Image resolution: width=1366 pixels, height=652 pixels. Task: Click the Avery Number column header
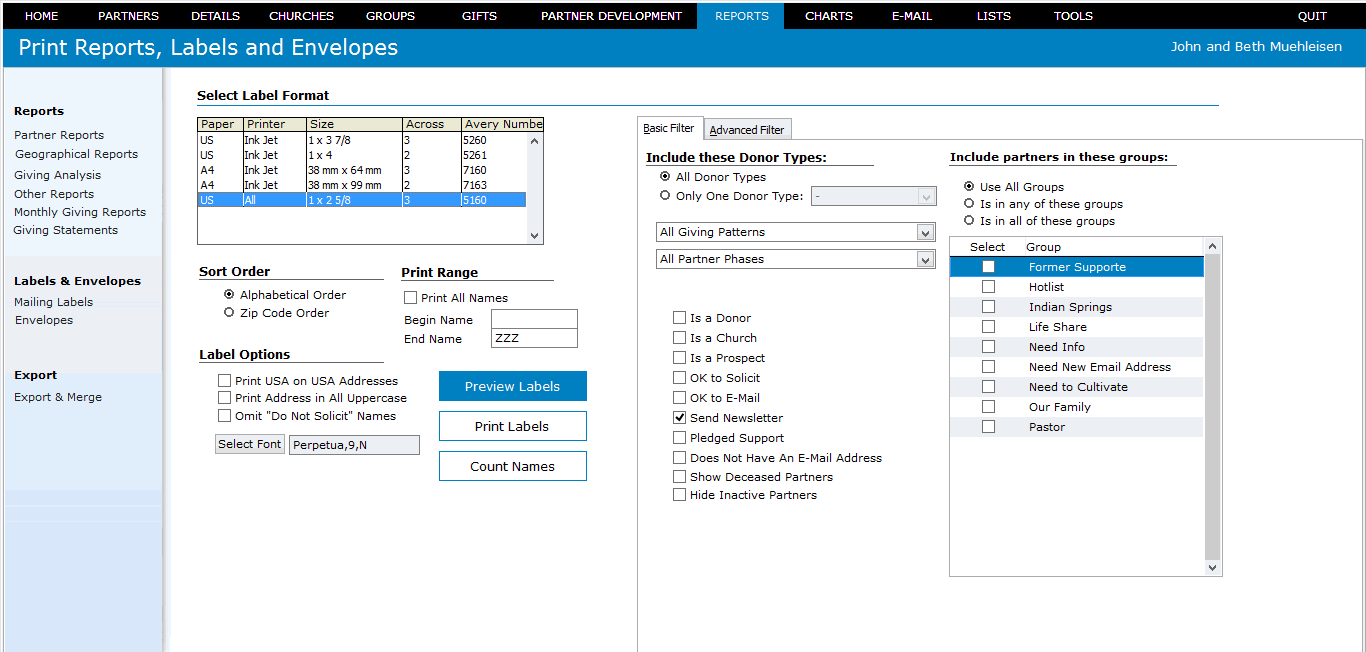click(x=503, y=125)
